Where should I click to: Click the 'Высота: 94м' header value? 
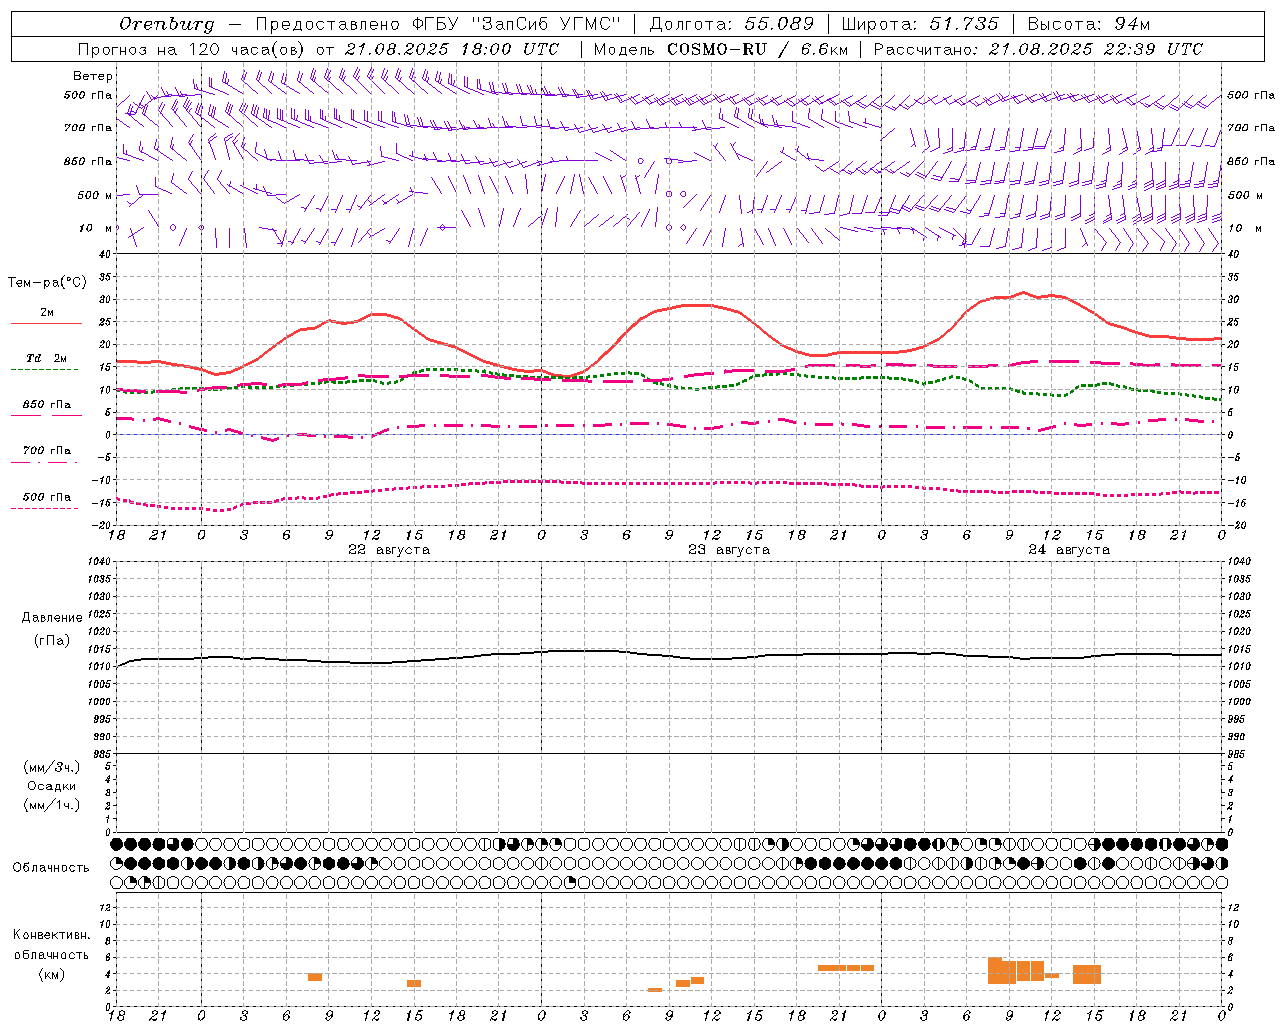(1089, 24)
